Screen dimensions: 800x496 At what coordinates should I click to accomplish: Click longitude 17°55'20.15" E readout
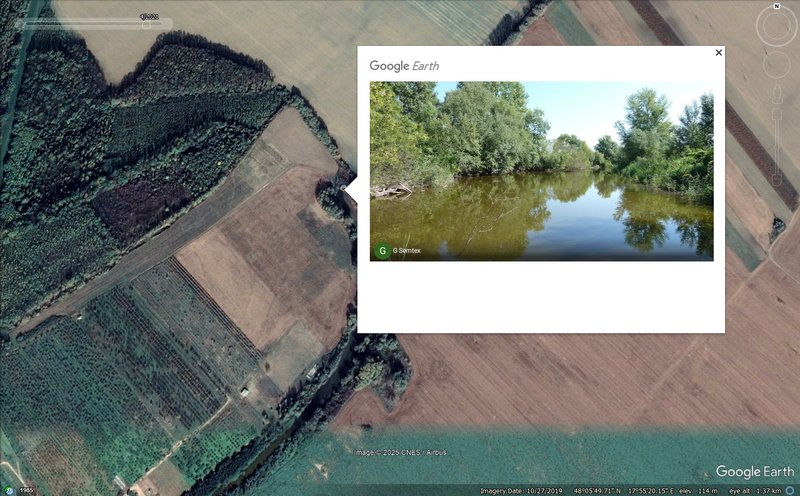[x=651, y=491]
